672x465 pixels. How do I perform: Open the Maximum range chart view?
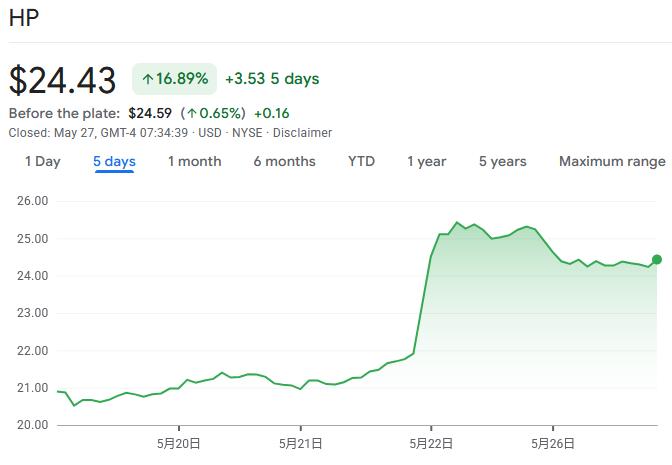pos(612,162)
